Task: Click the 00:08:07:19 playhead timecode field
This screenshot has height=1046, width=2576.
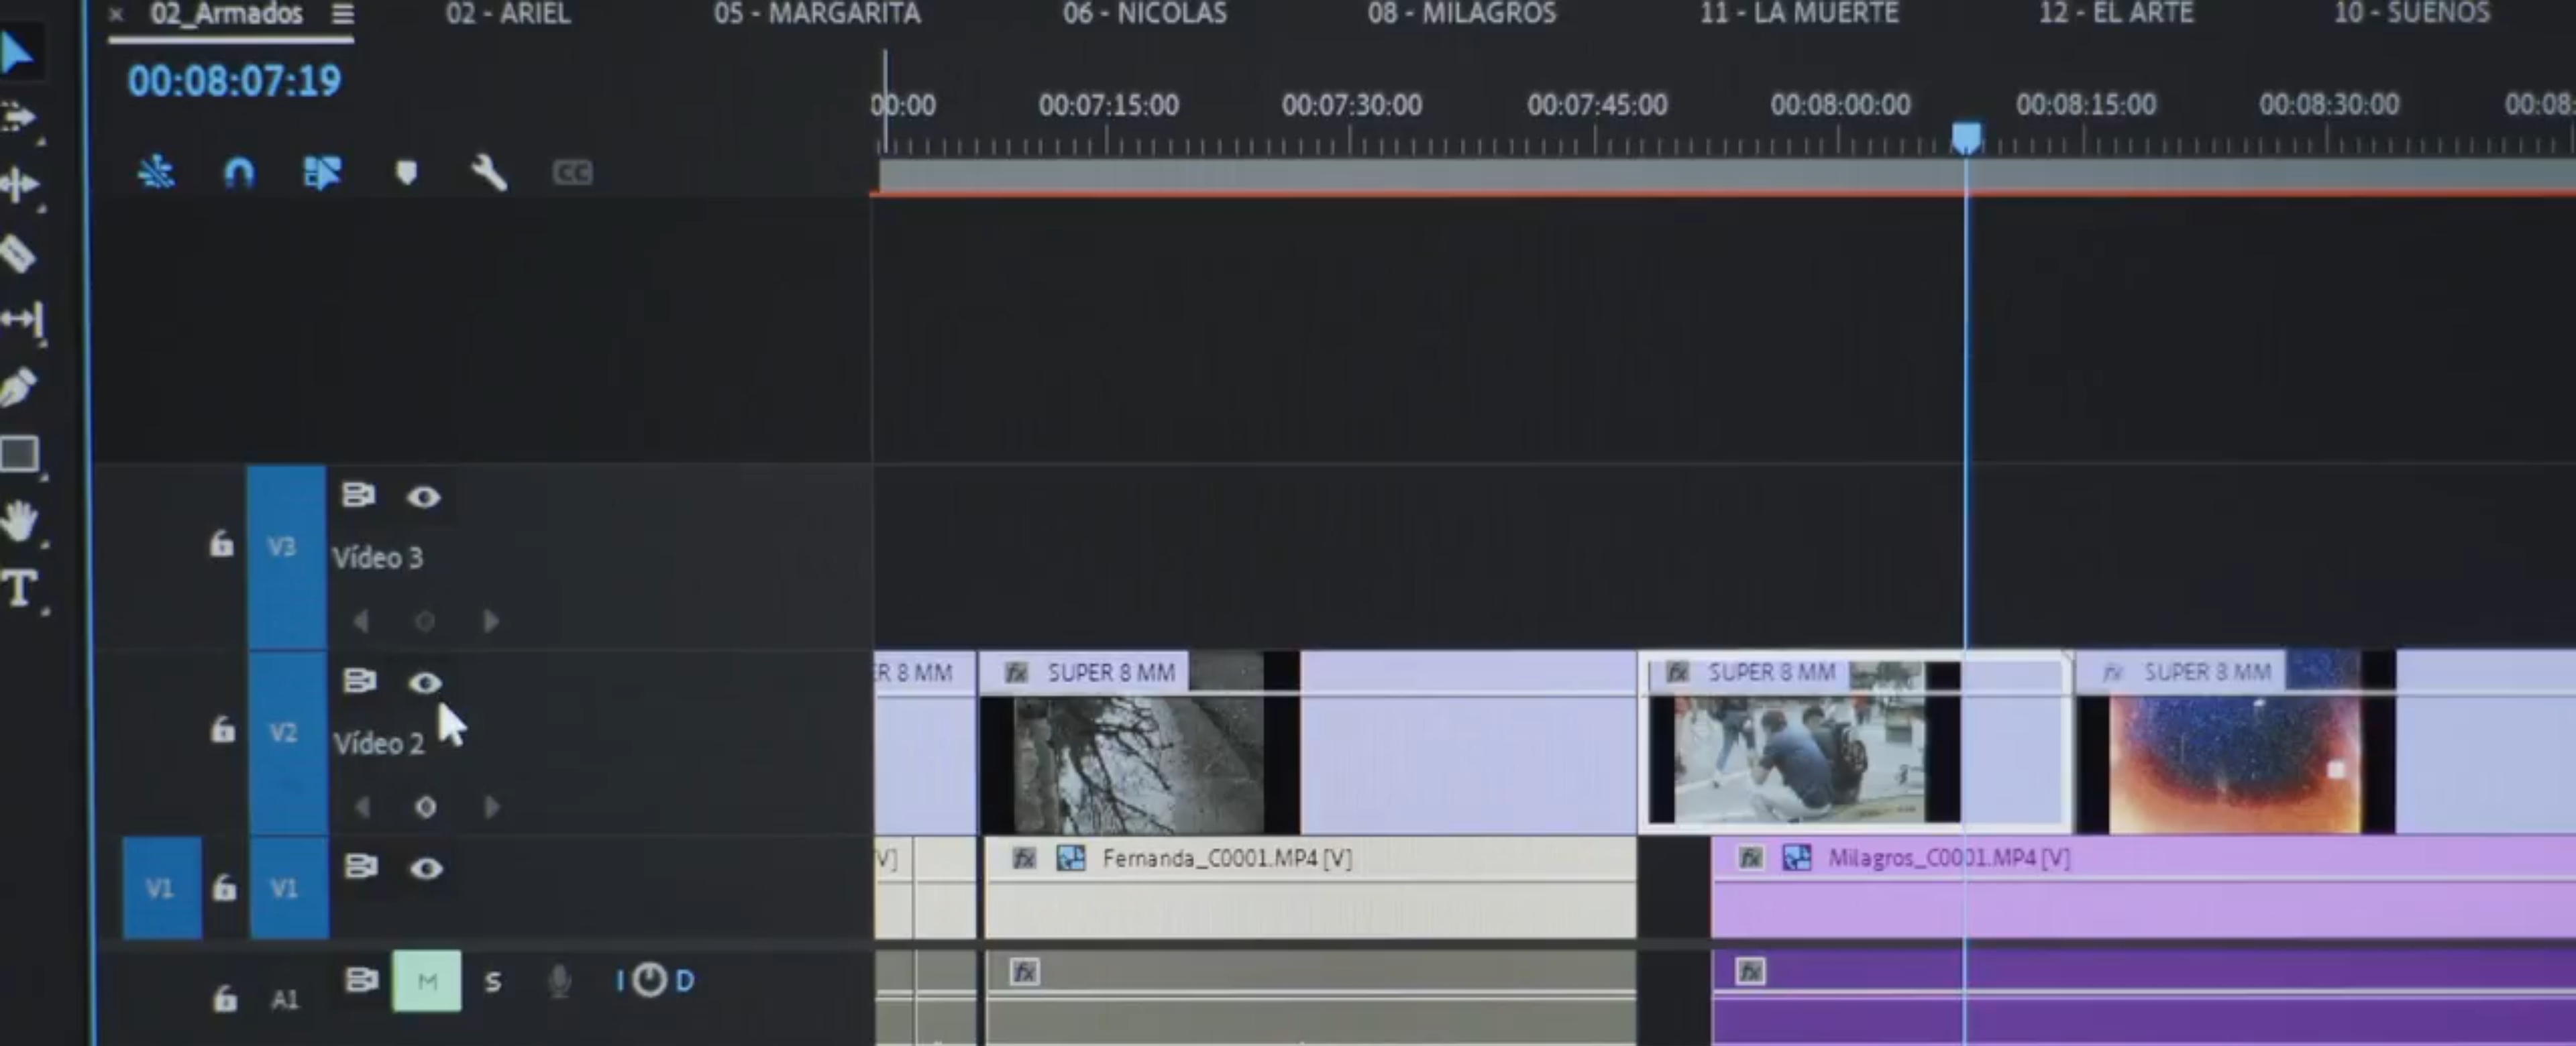Action: click(x=234, y=81)
